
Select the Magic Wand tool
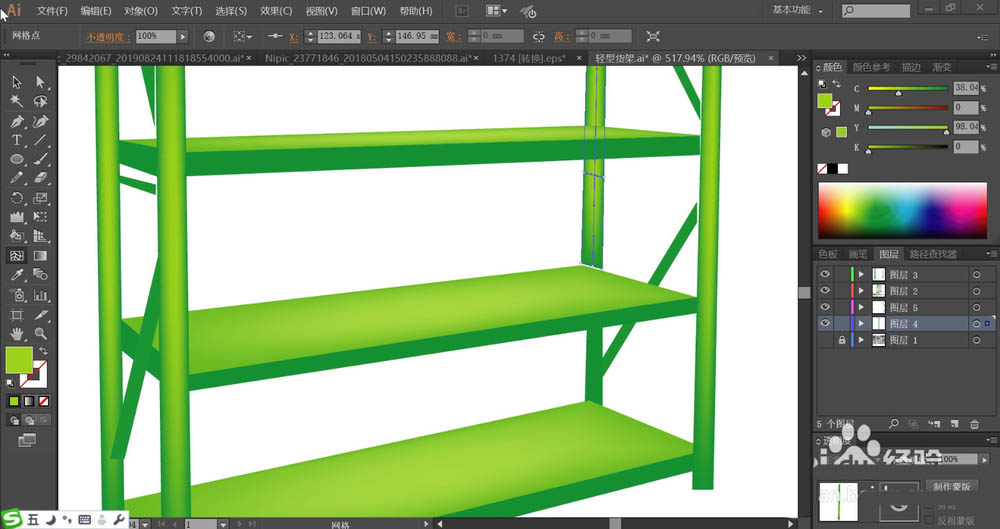tap(17, 101)
